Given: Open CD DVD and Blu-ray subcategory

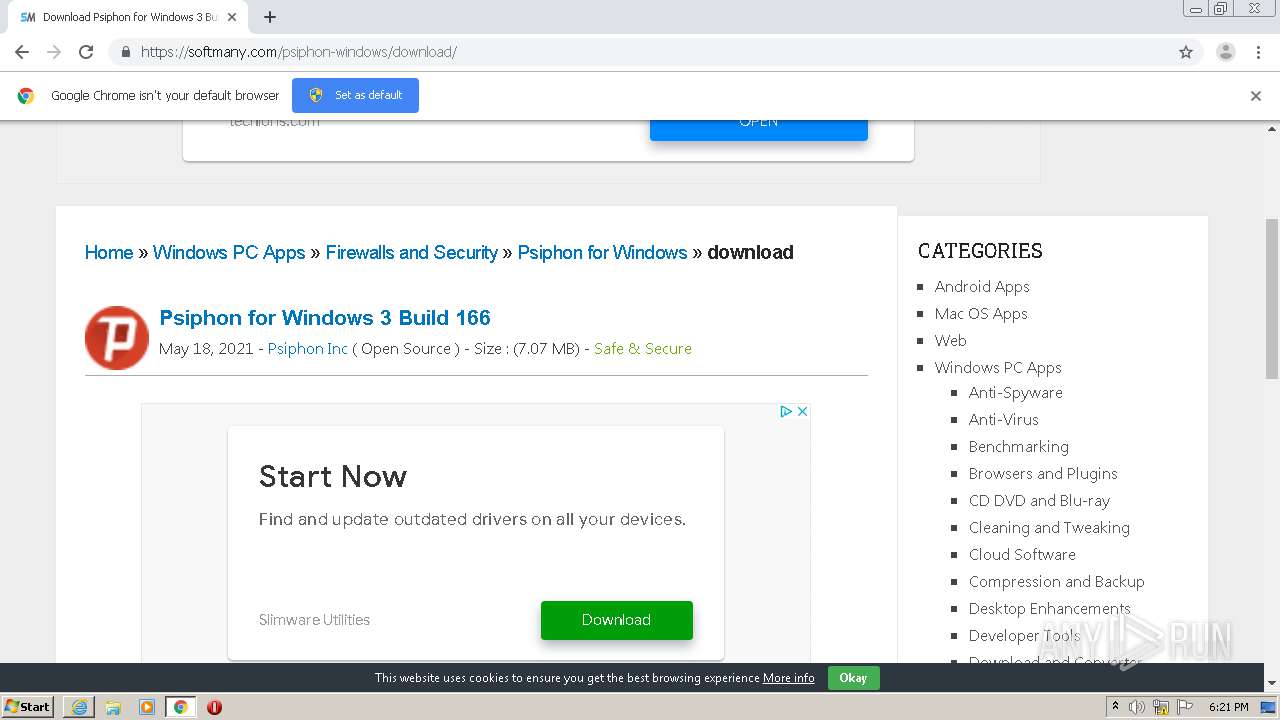Looking at the screenshot, I should tap(1039, 501).
